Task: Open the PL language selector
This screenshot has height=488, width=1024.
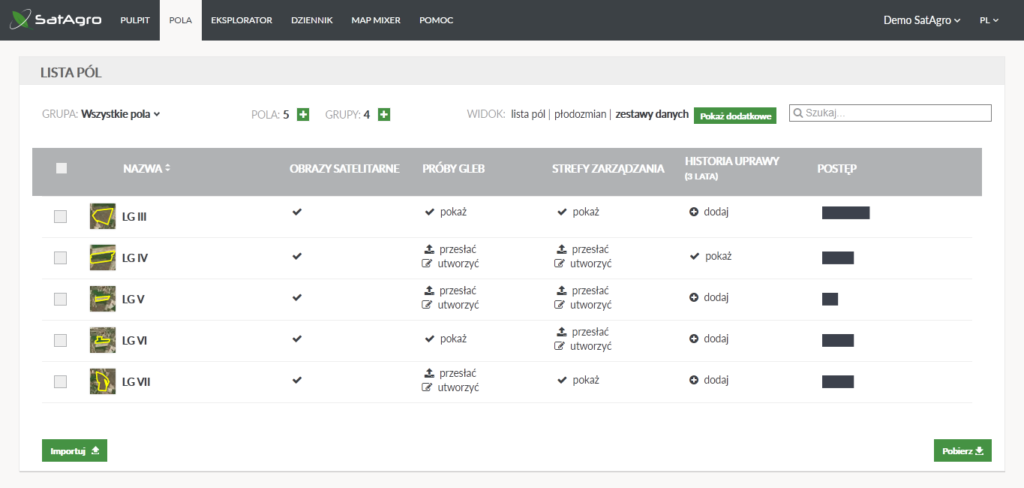Action: [990, 20]
